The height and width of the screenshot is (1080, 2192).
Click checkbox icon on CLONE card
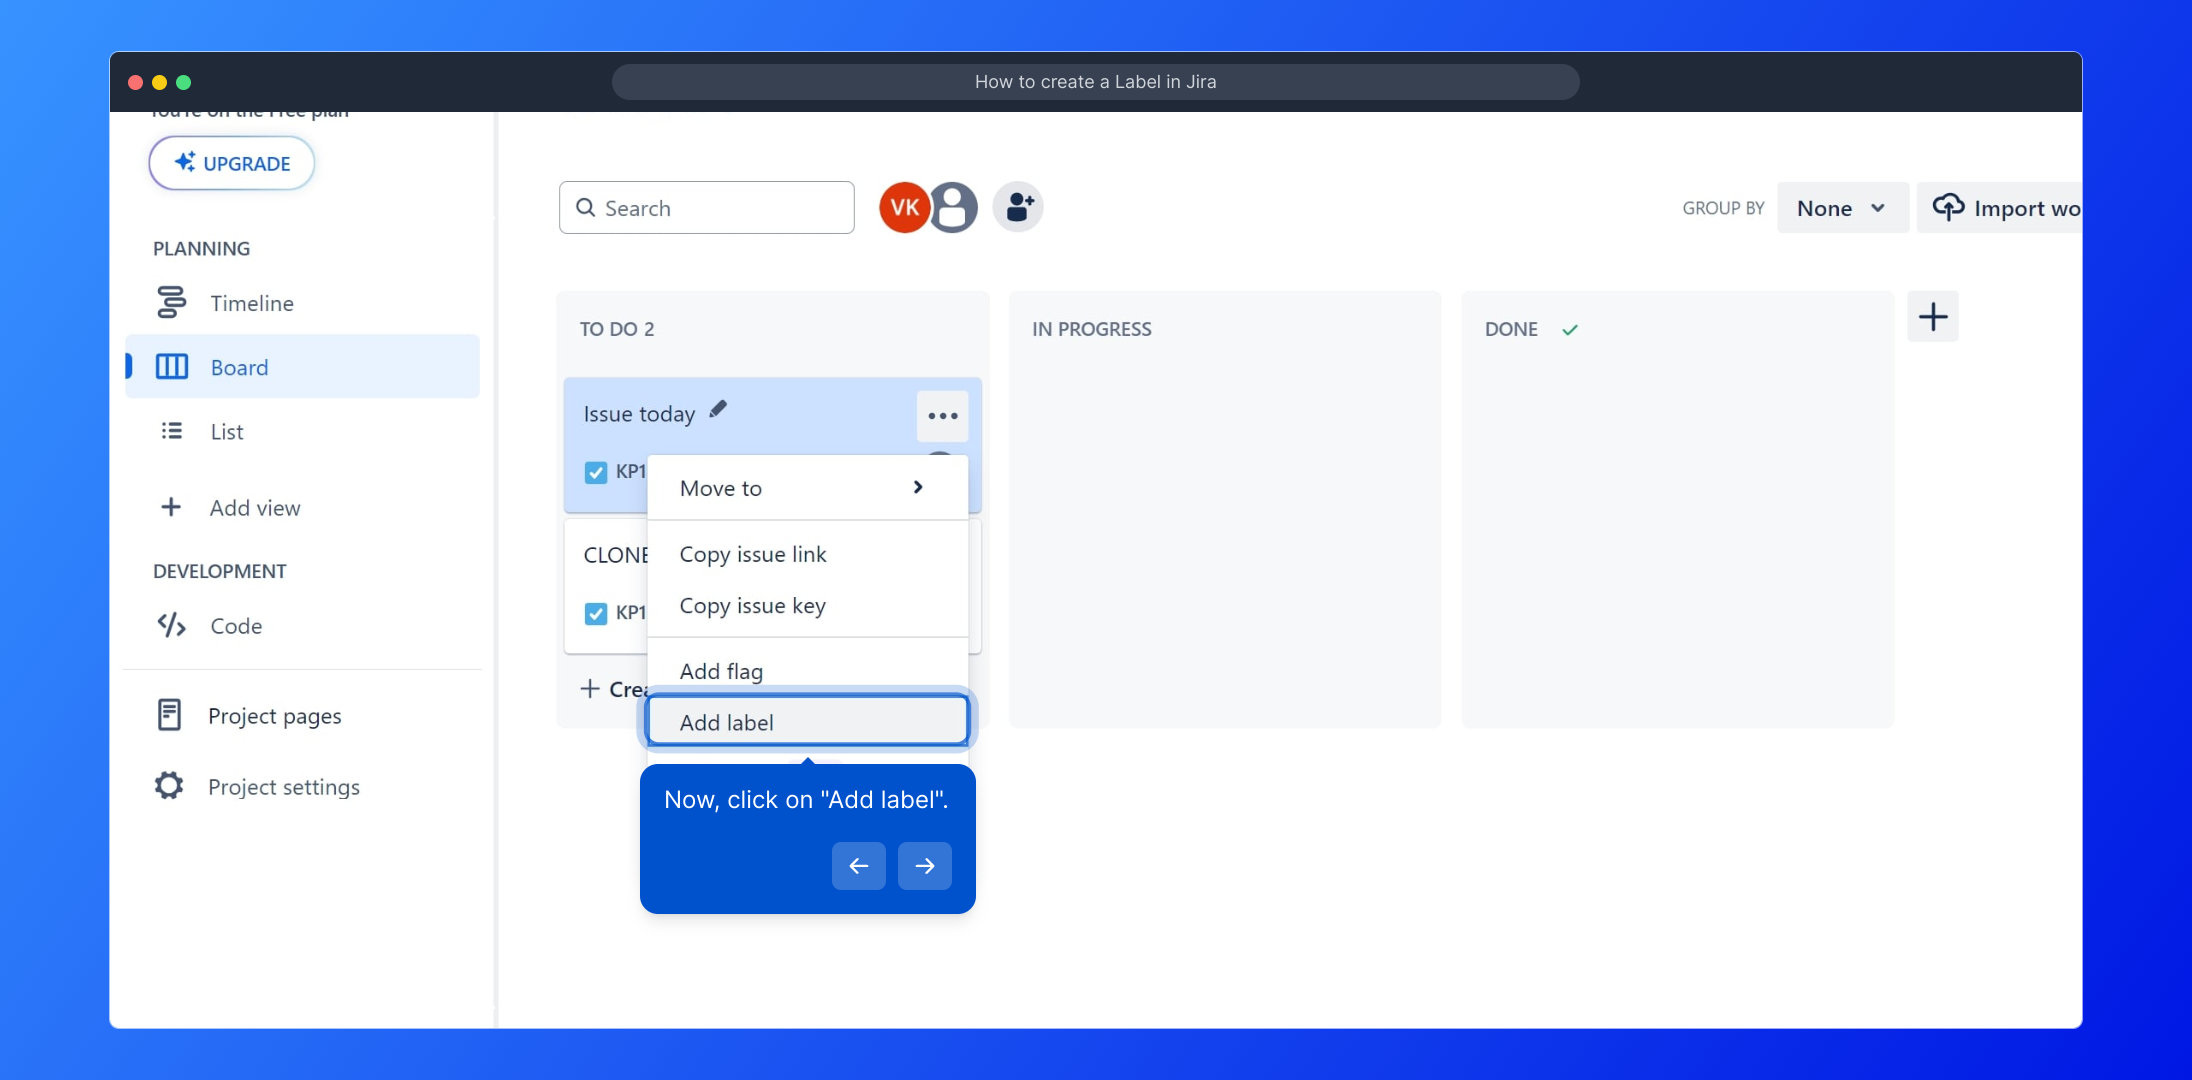[x=596, y=613]
